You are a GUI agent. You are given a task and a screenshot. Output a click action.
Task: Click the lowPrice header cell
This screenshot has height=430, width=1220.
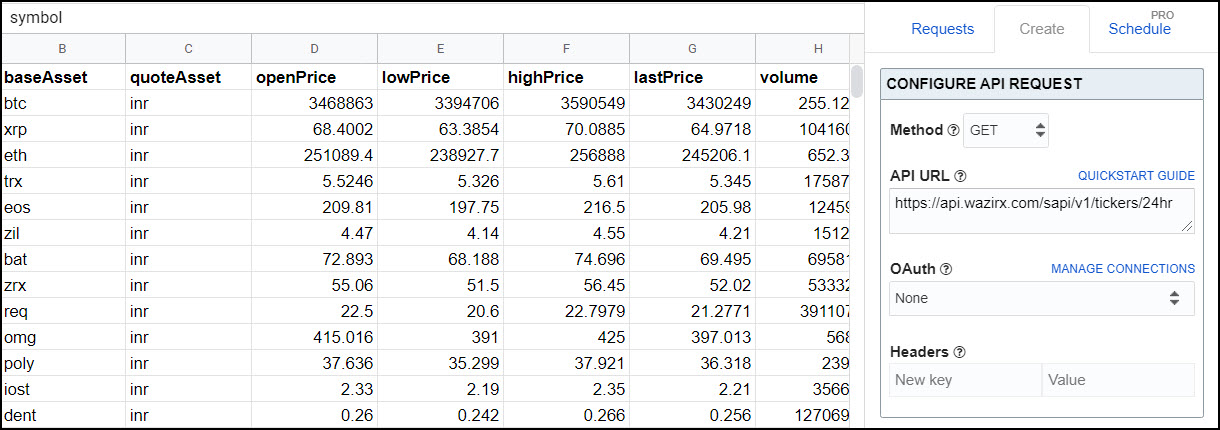440,77
